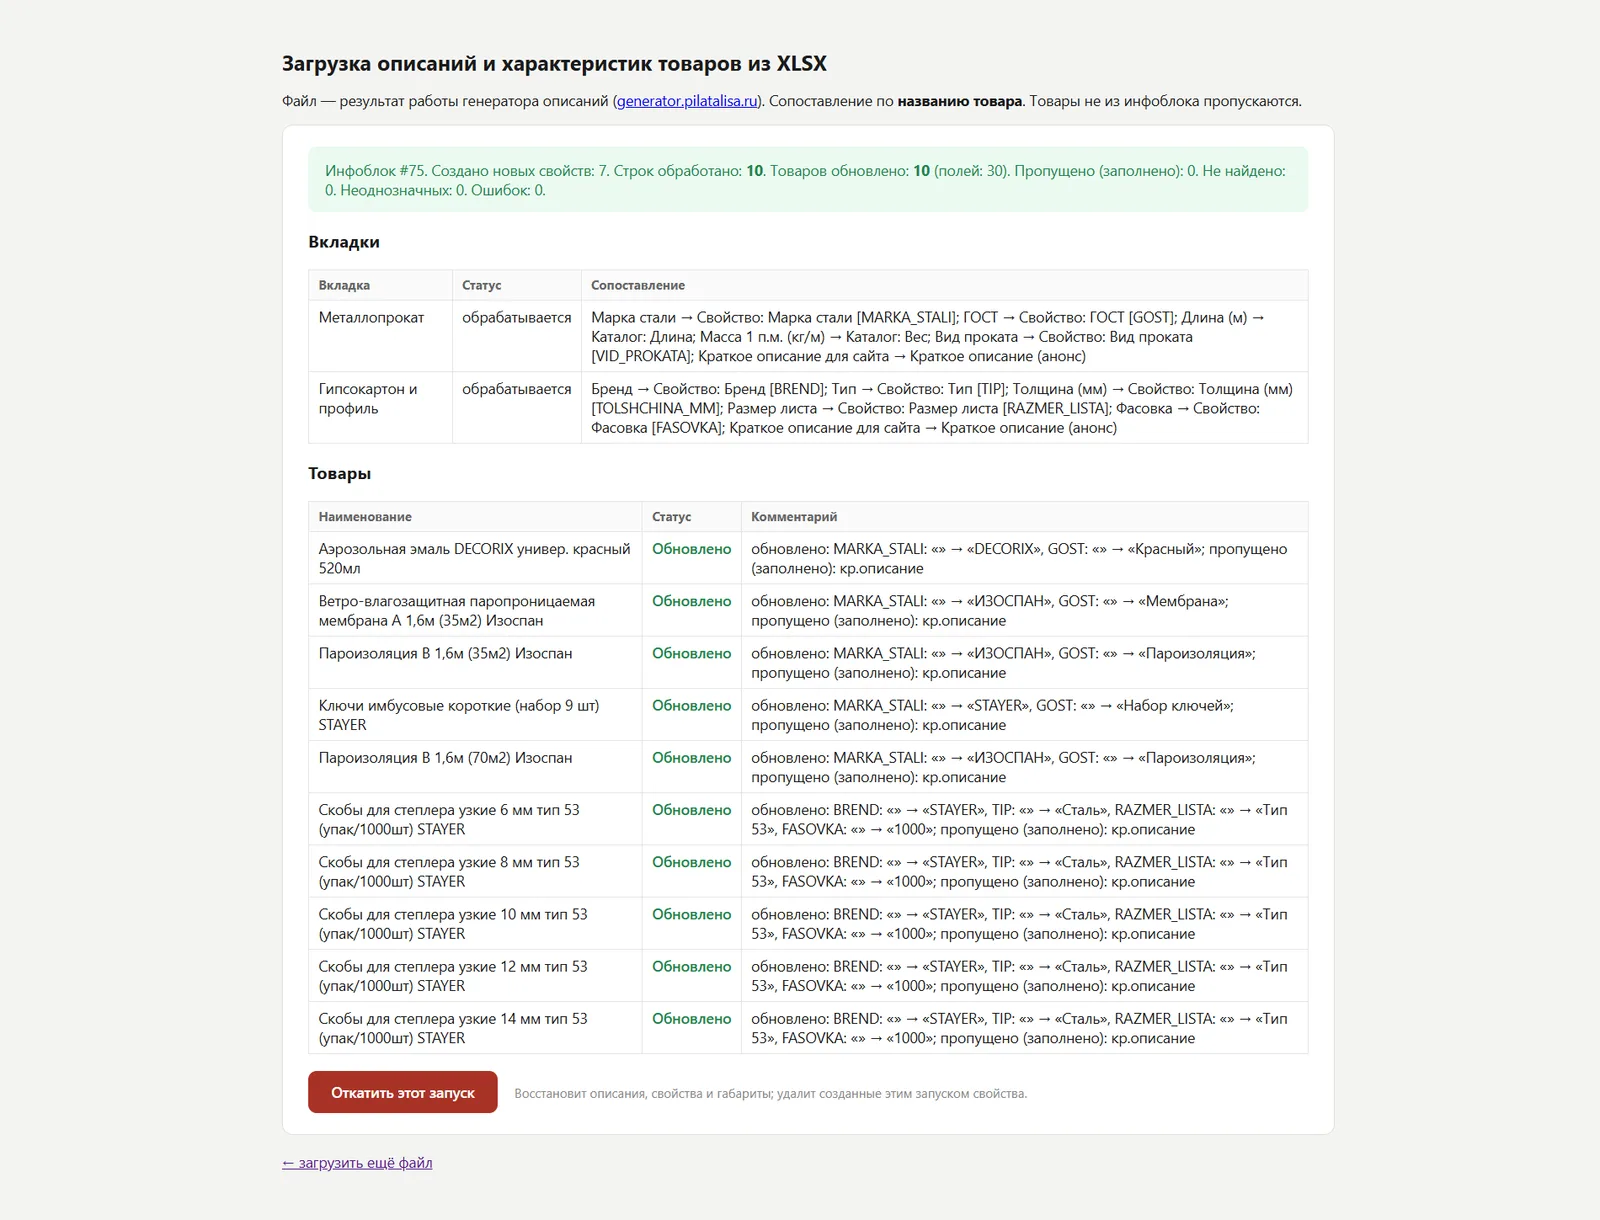Select product 'Ветро-влагозащитная паропроницаемая мембрана A' Изоспан
Screen dimensions: 1600x1220
457,610
